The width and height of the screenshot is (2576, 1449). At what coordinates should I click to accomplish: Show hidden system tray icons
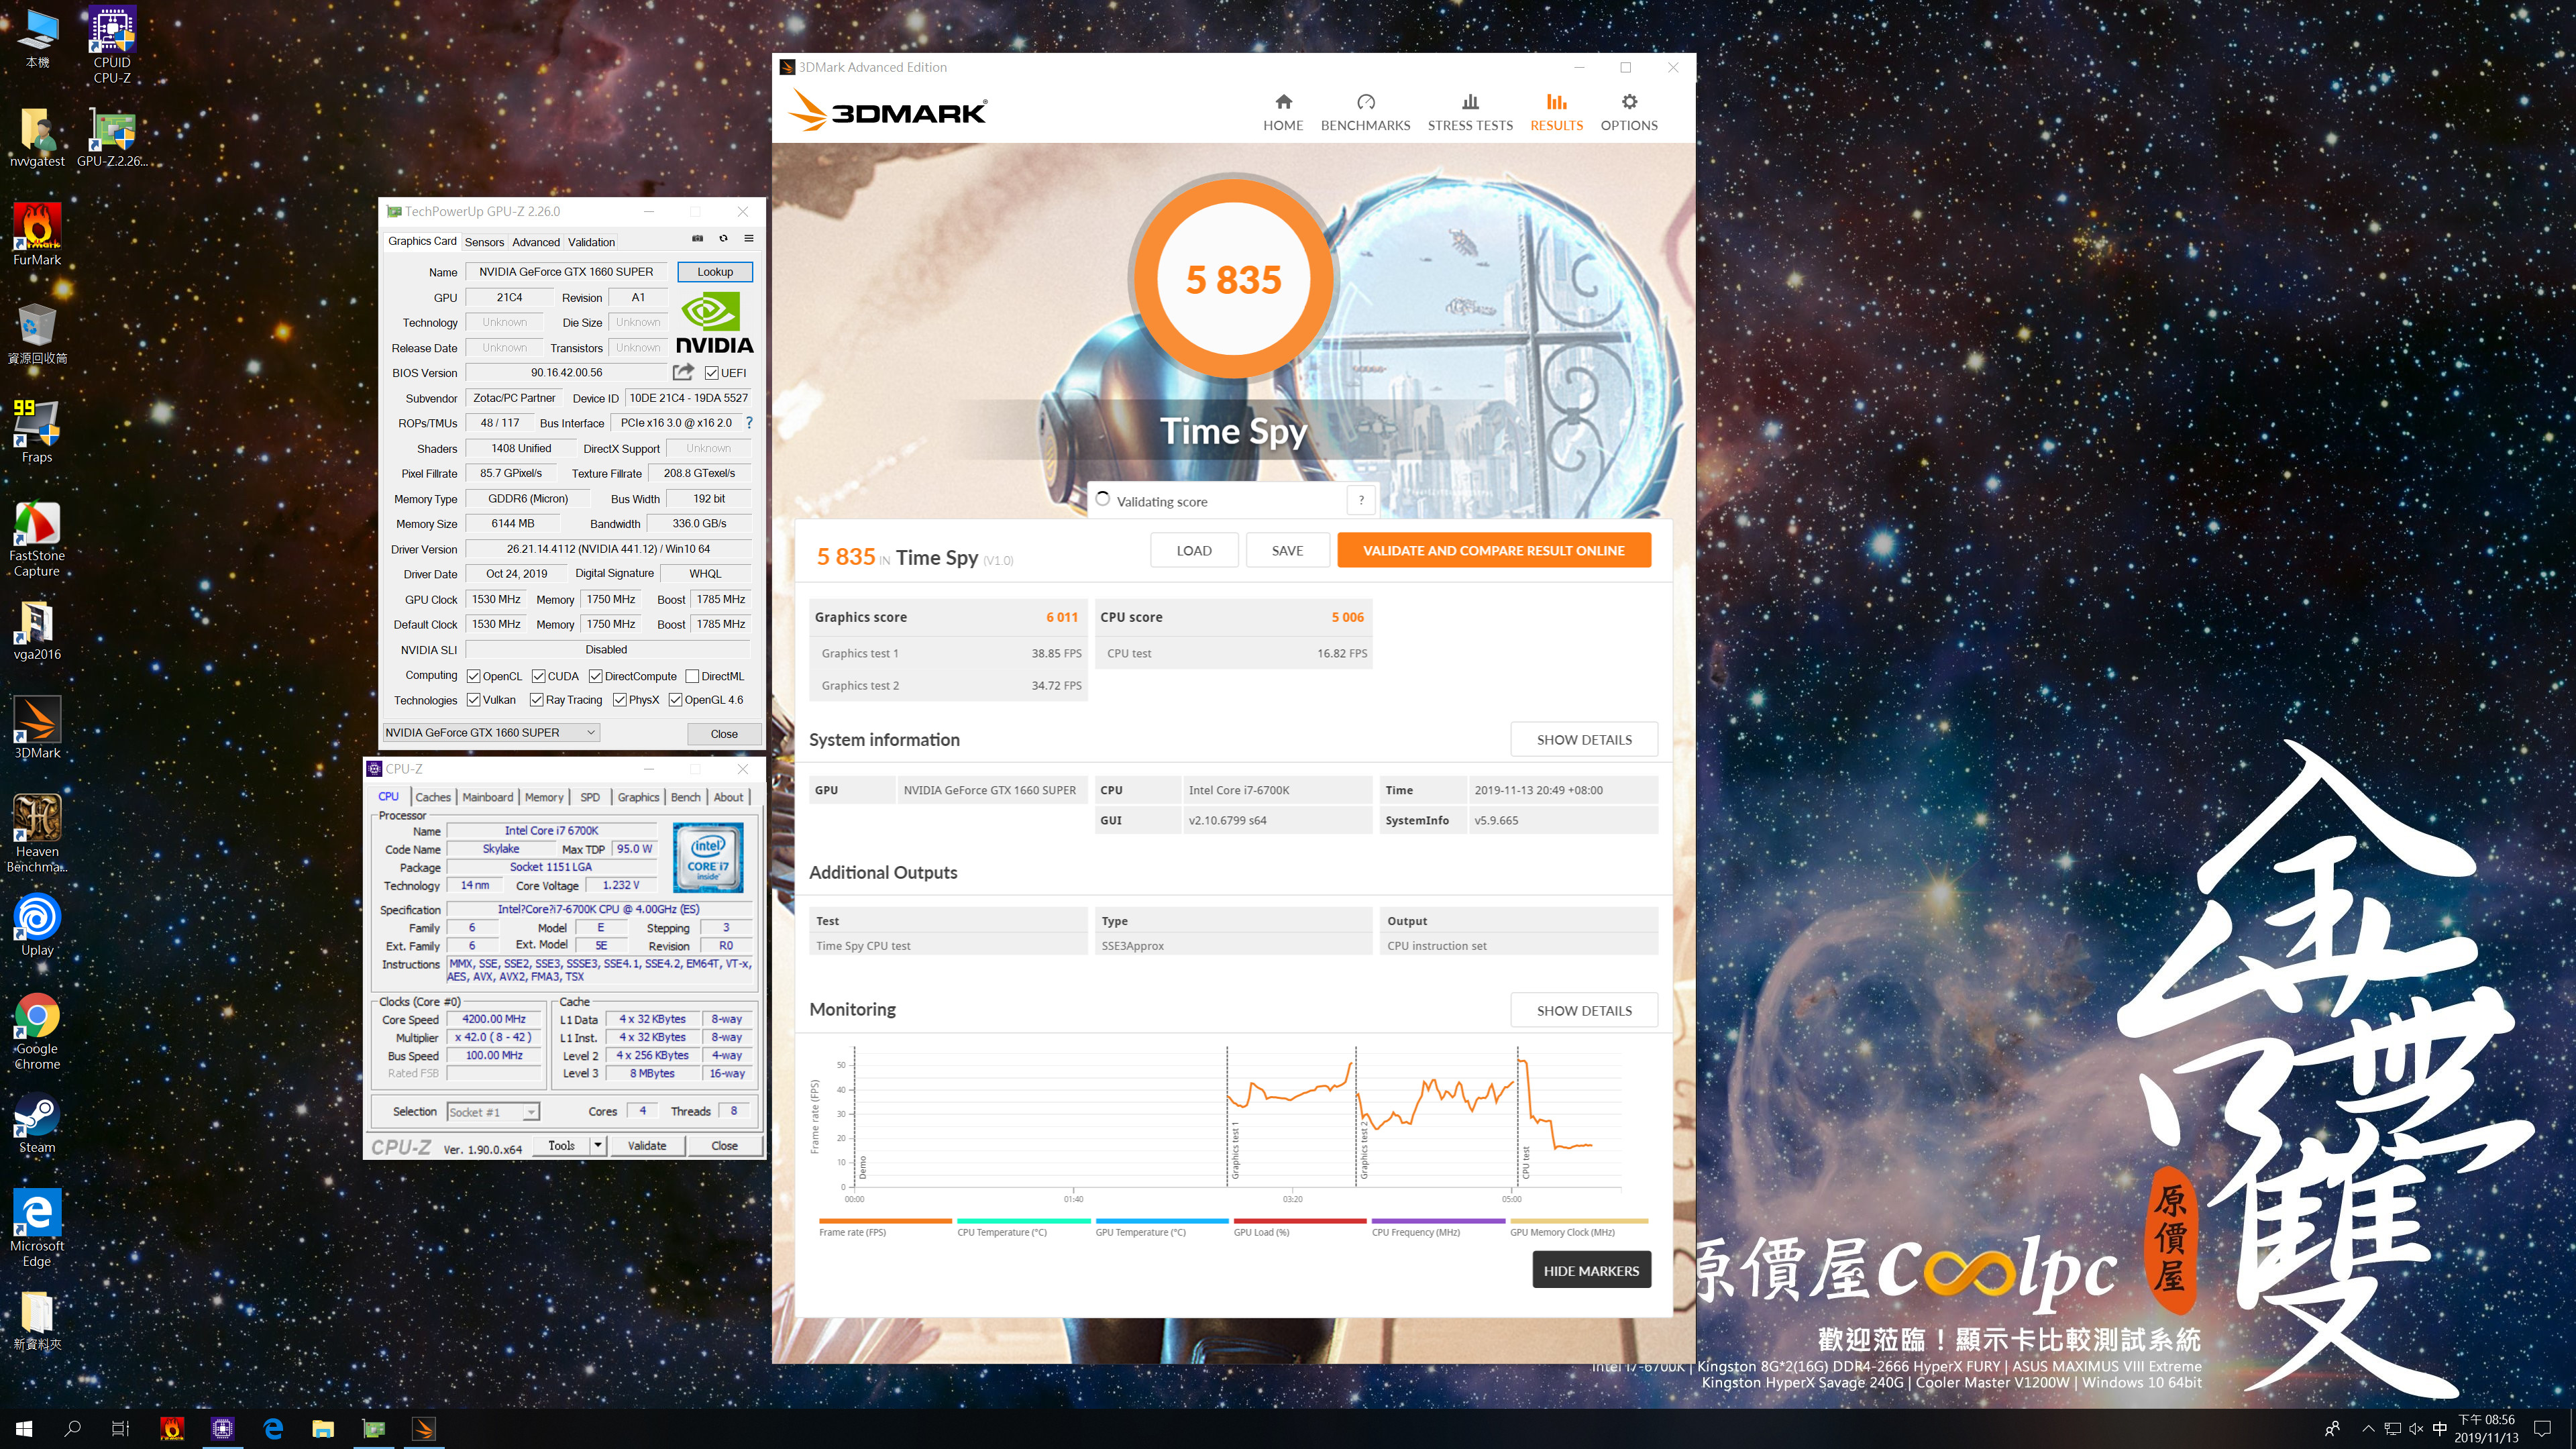pos(2367,1429)
